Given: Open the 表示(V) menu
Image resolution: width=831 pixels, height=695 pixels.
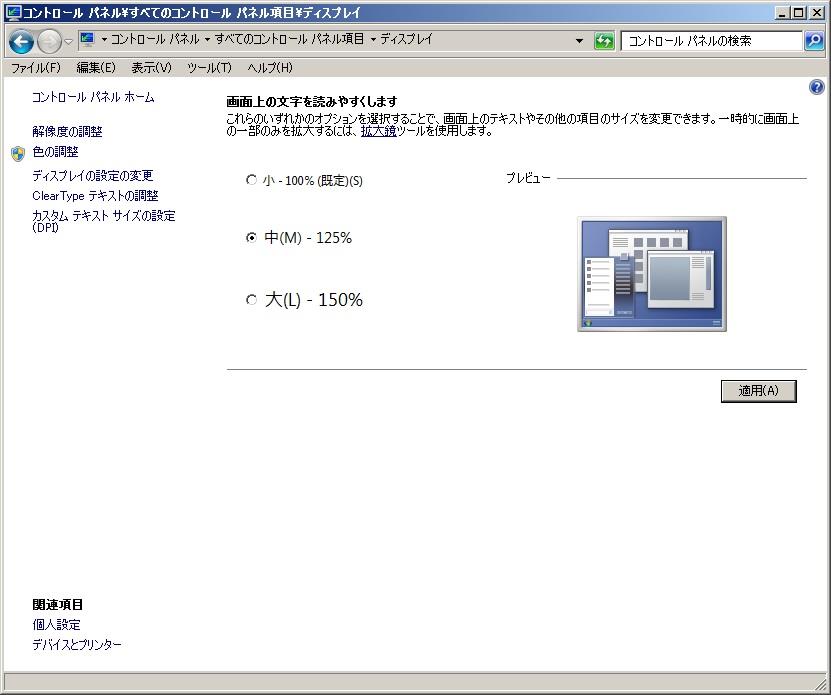Looking at the screenshot, I should click(x=152, y=68).
